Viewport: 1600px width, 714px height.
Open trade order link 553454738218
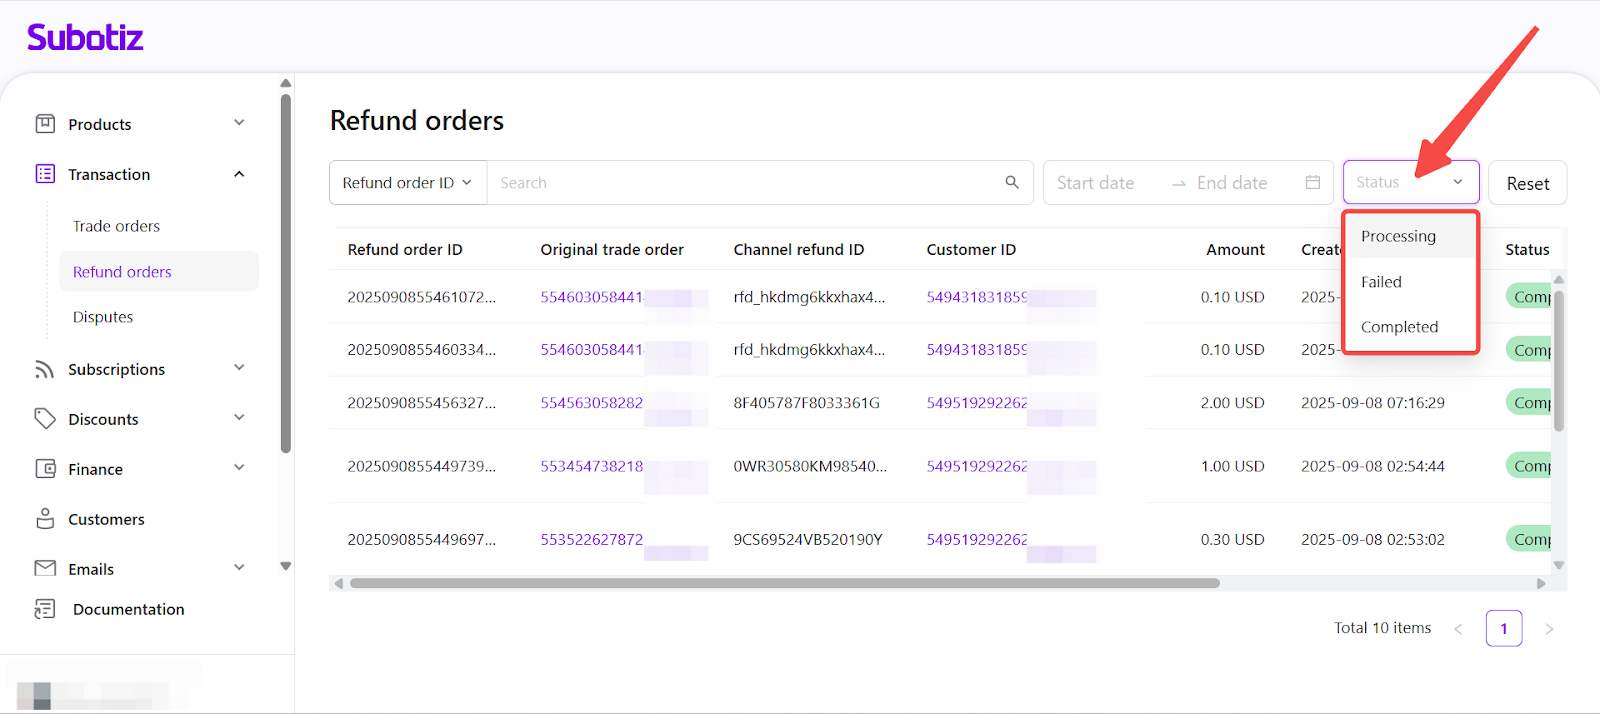point(592,466)
